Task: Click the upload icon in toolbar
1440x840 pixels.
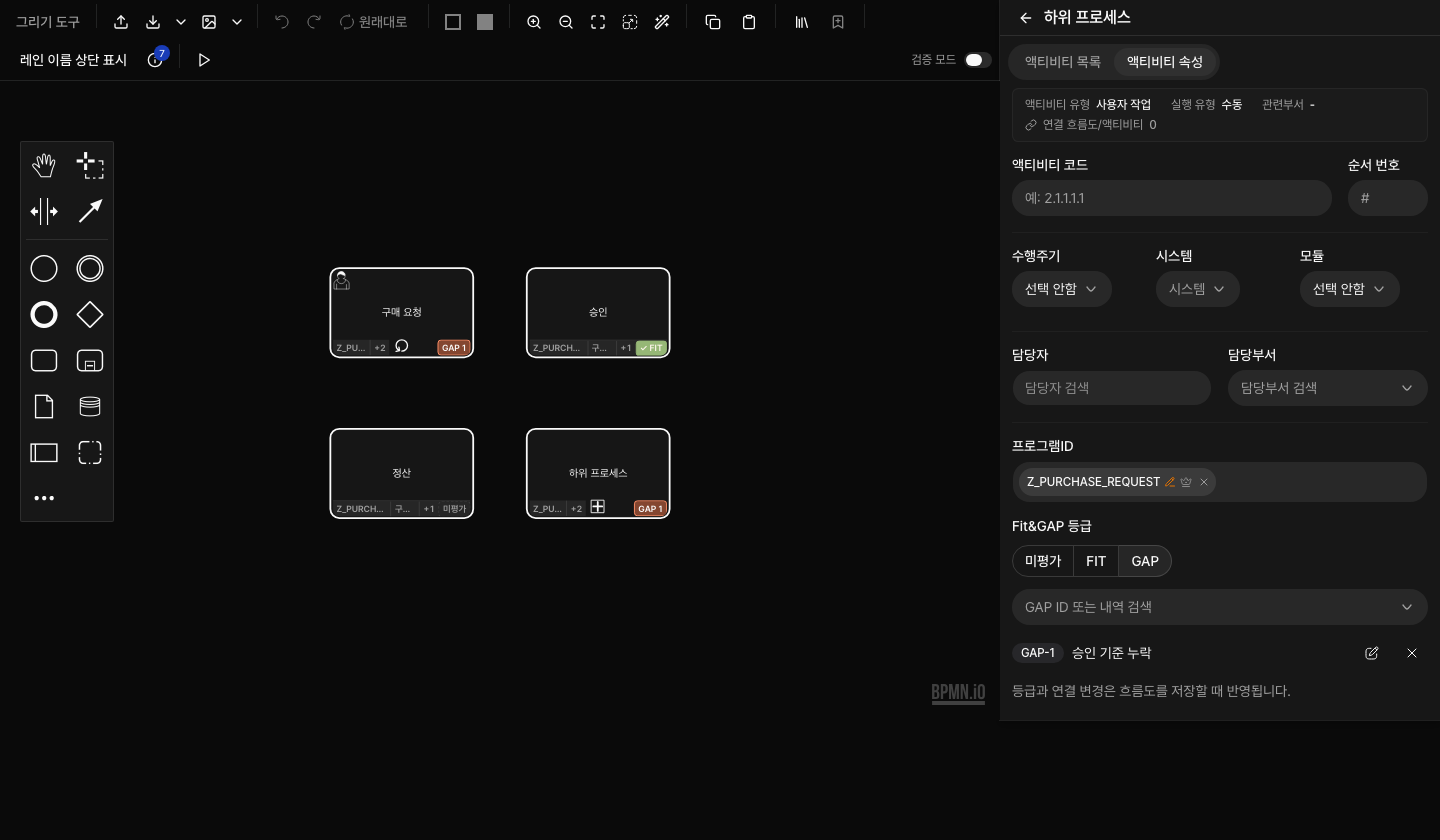Action: [121, 22]
